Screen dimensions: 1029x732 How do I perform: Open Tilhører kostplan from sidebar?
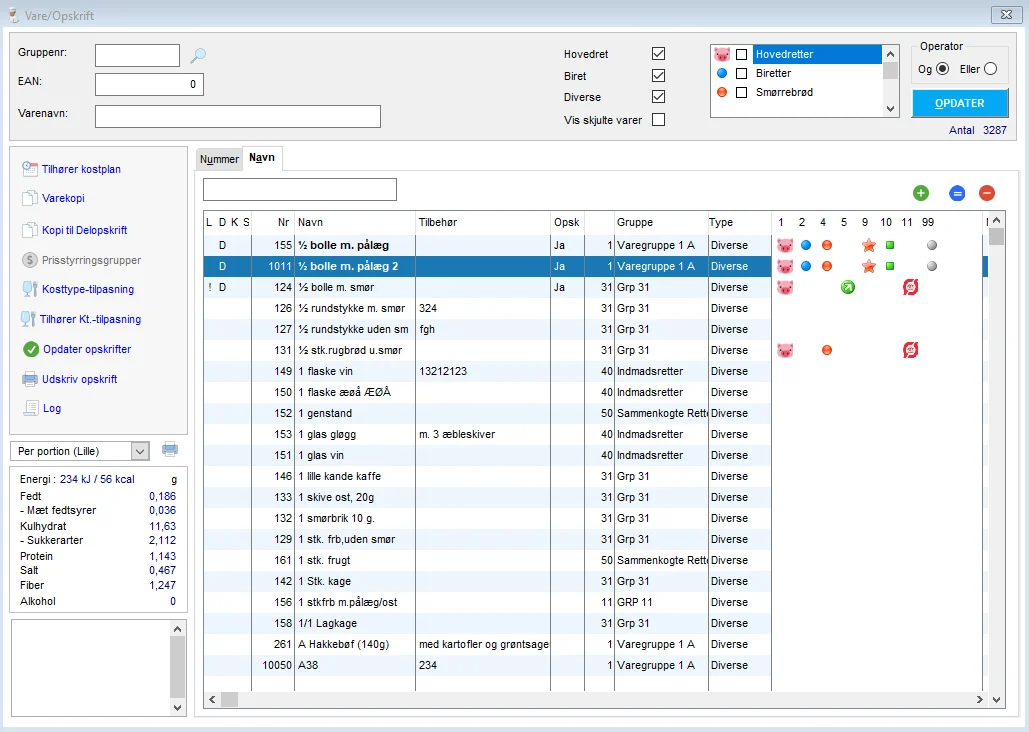point(80,170)
